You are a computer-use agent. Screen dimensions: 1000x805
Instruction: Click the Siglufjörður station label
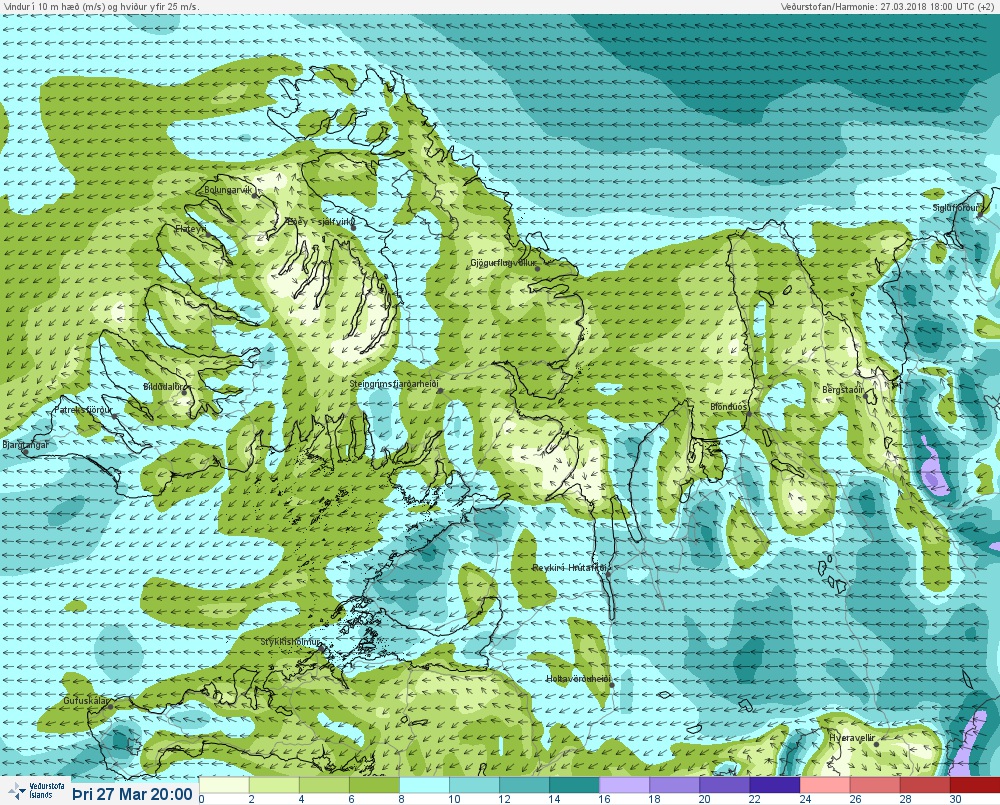click(955, 208)
